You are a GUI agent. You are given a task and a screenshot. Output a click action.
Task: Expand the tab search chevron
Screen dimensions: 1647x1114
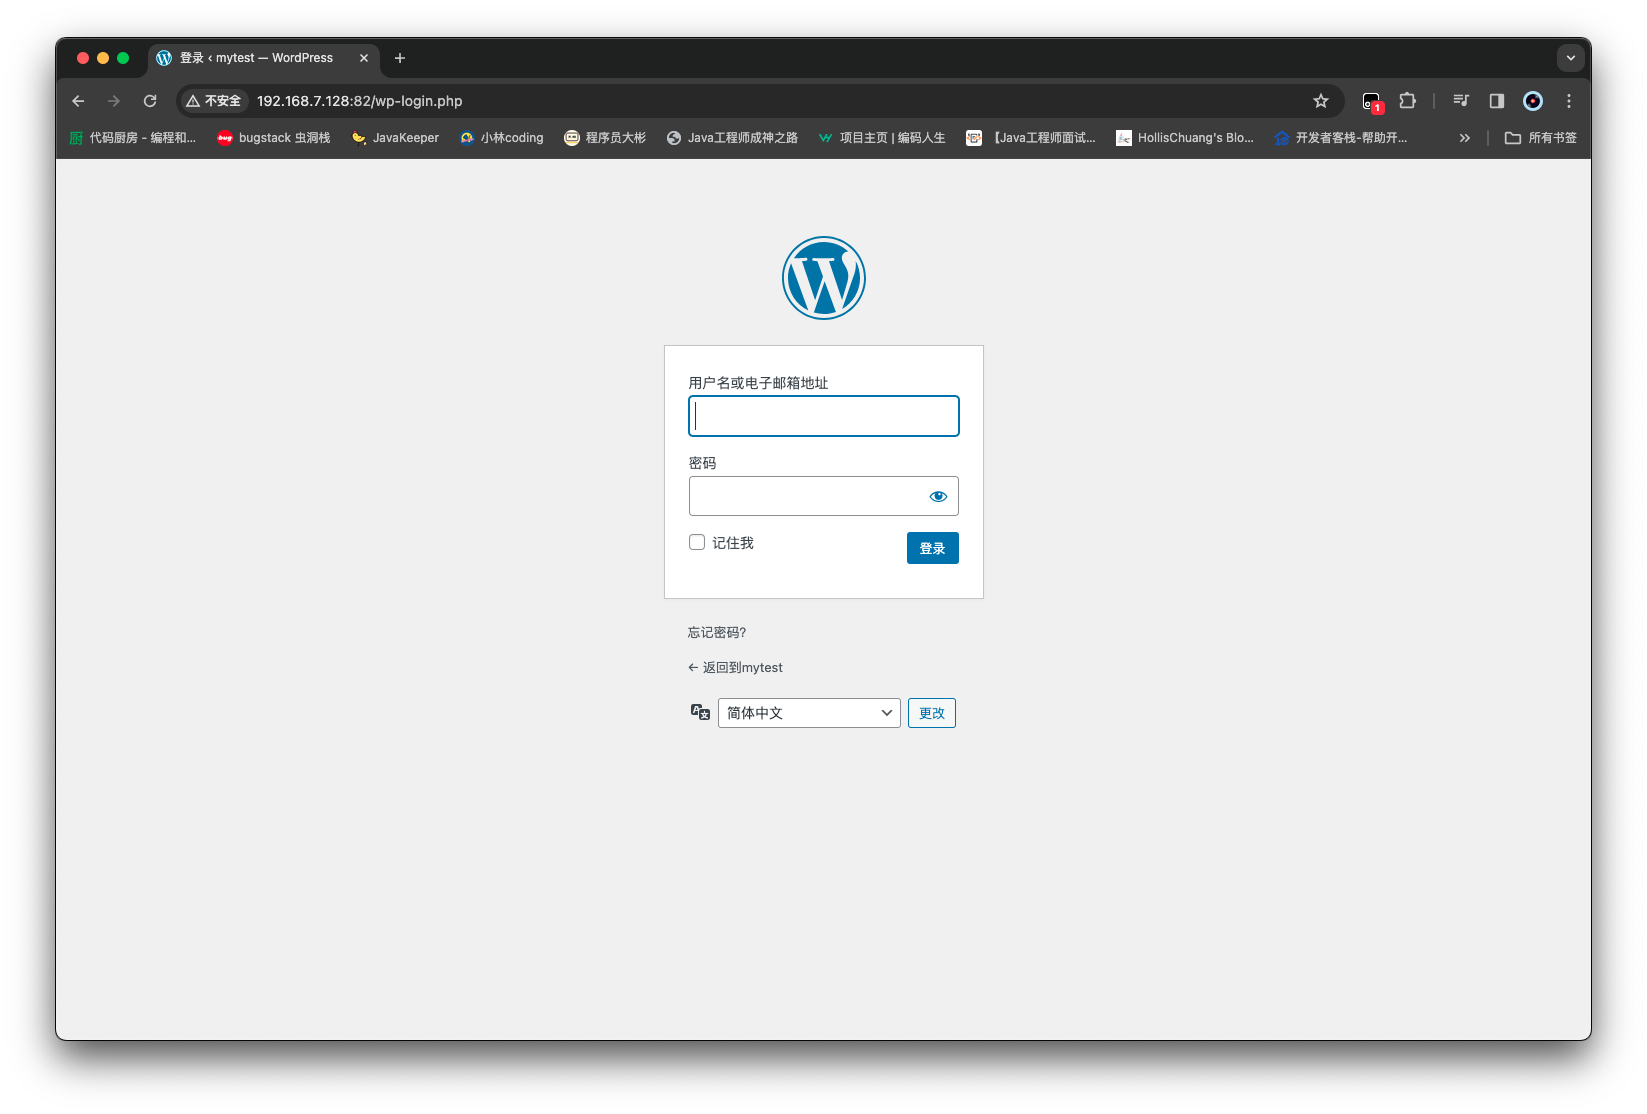pos(1571,58)
